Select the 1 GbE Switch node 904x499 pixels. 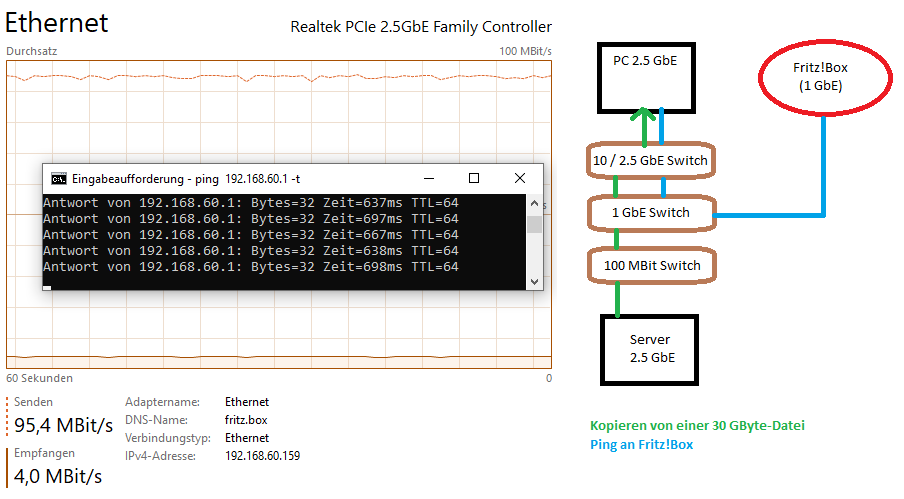click(x=651, y=212)
